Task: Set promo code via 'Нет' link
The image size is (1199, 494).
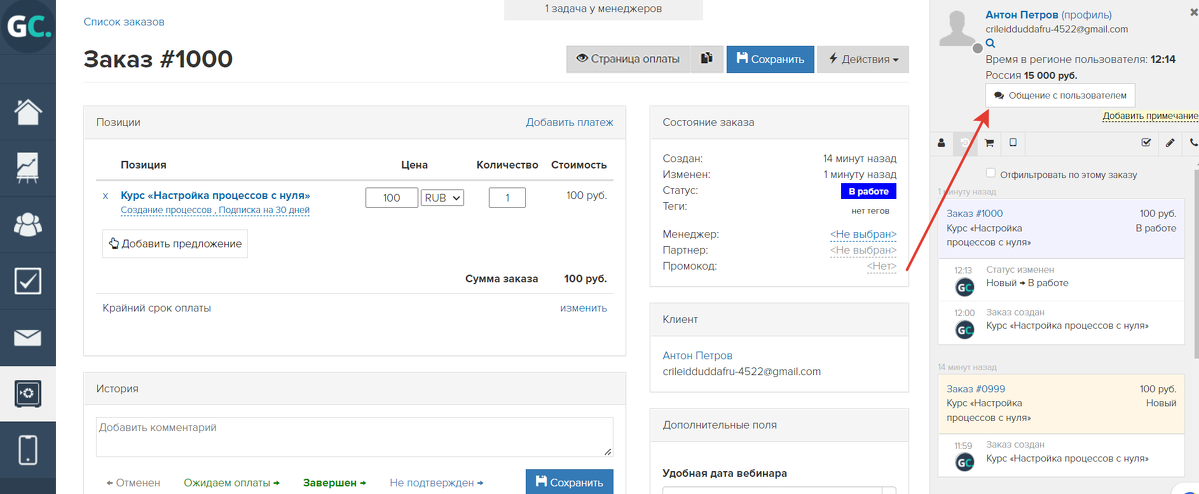Action: (x=882, y=266)
